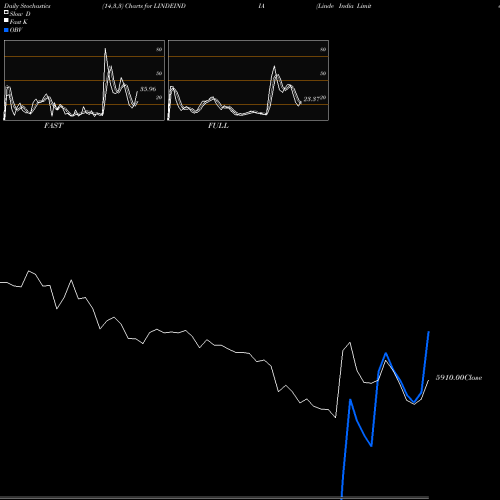This screenshot has height=500, width=500.
Task: Click the Linde India Limited name text
Action: [x=344, y=6]
